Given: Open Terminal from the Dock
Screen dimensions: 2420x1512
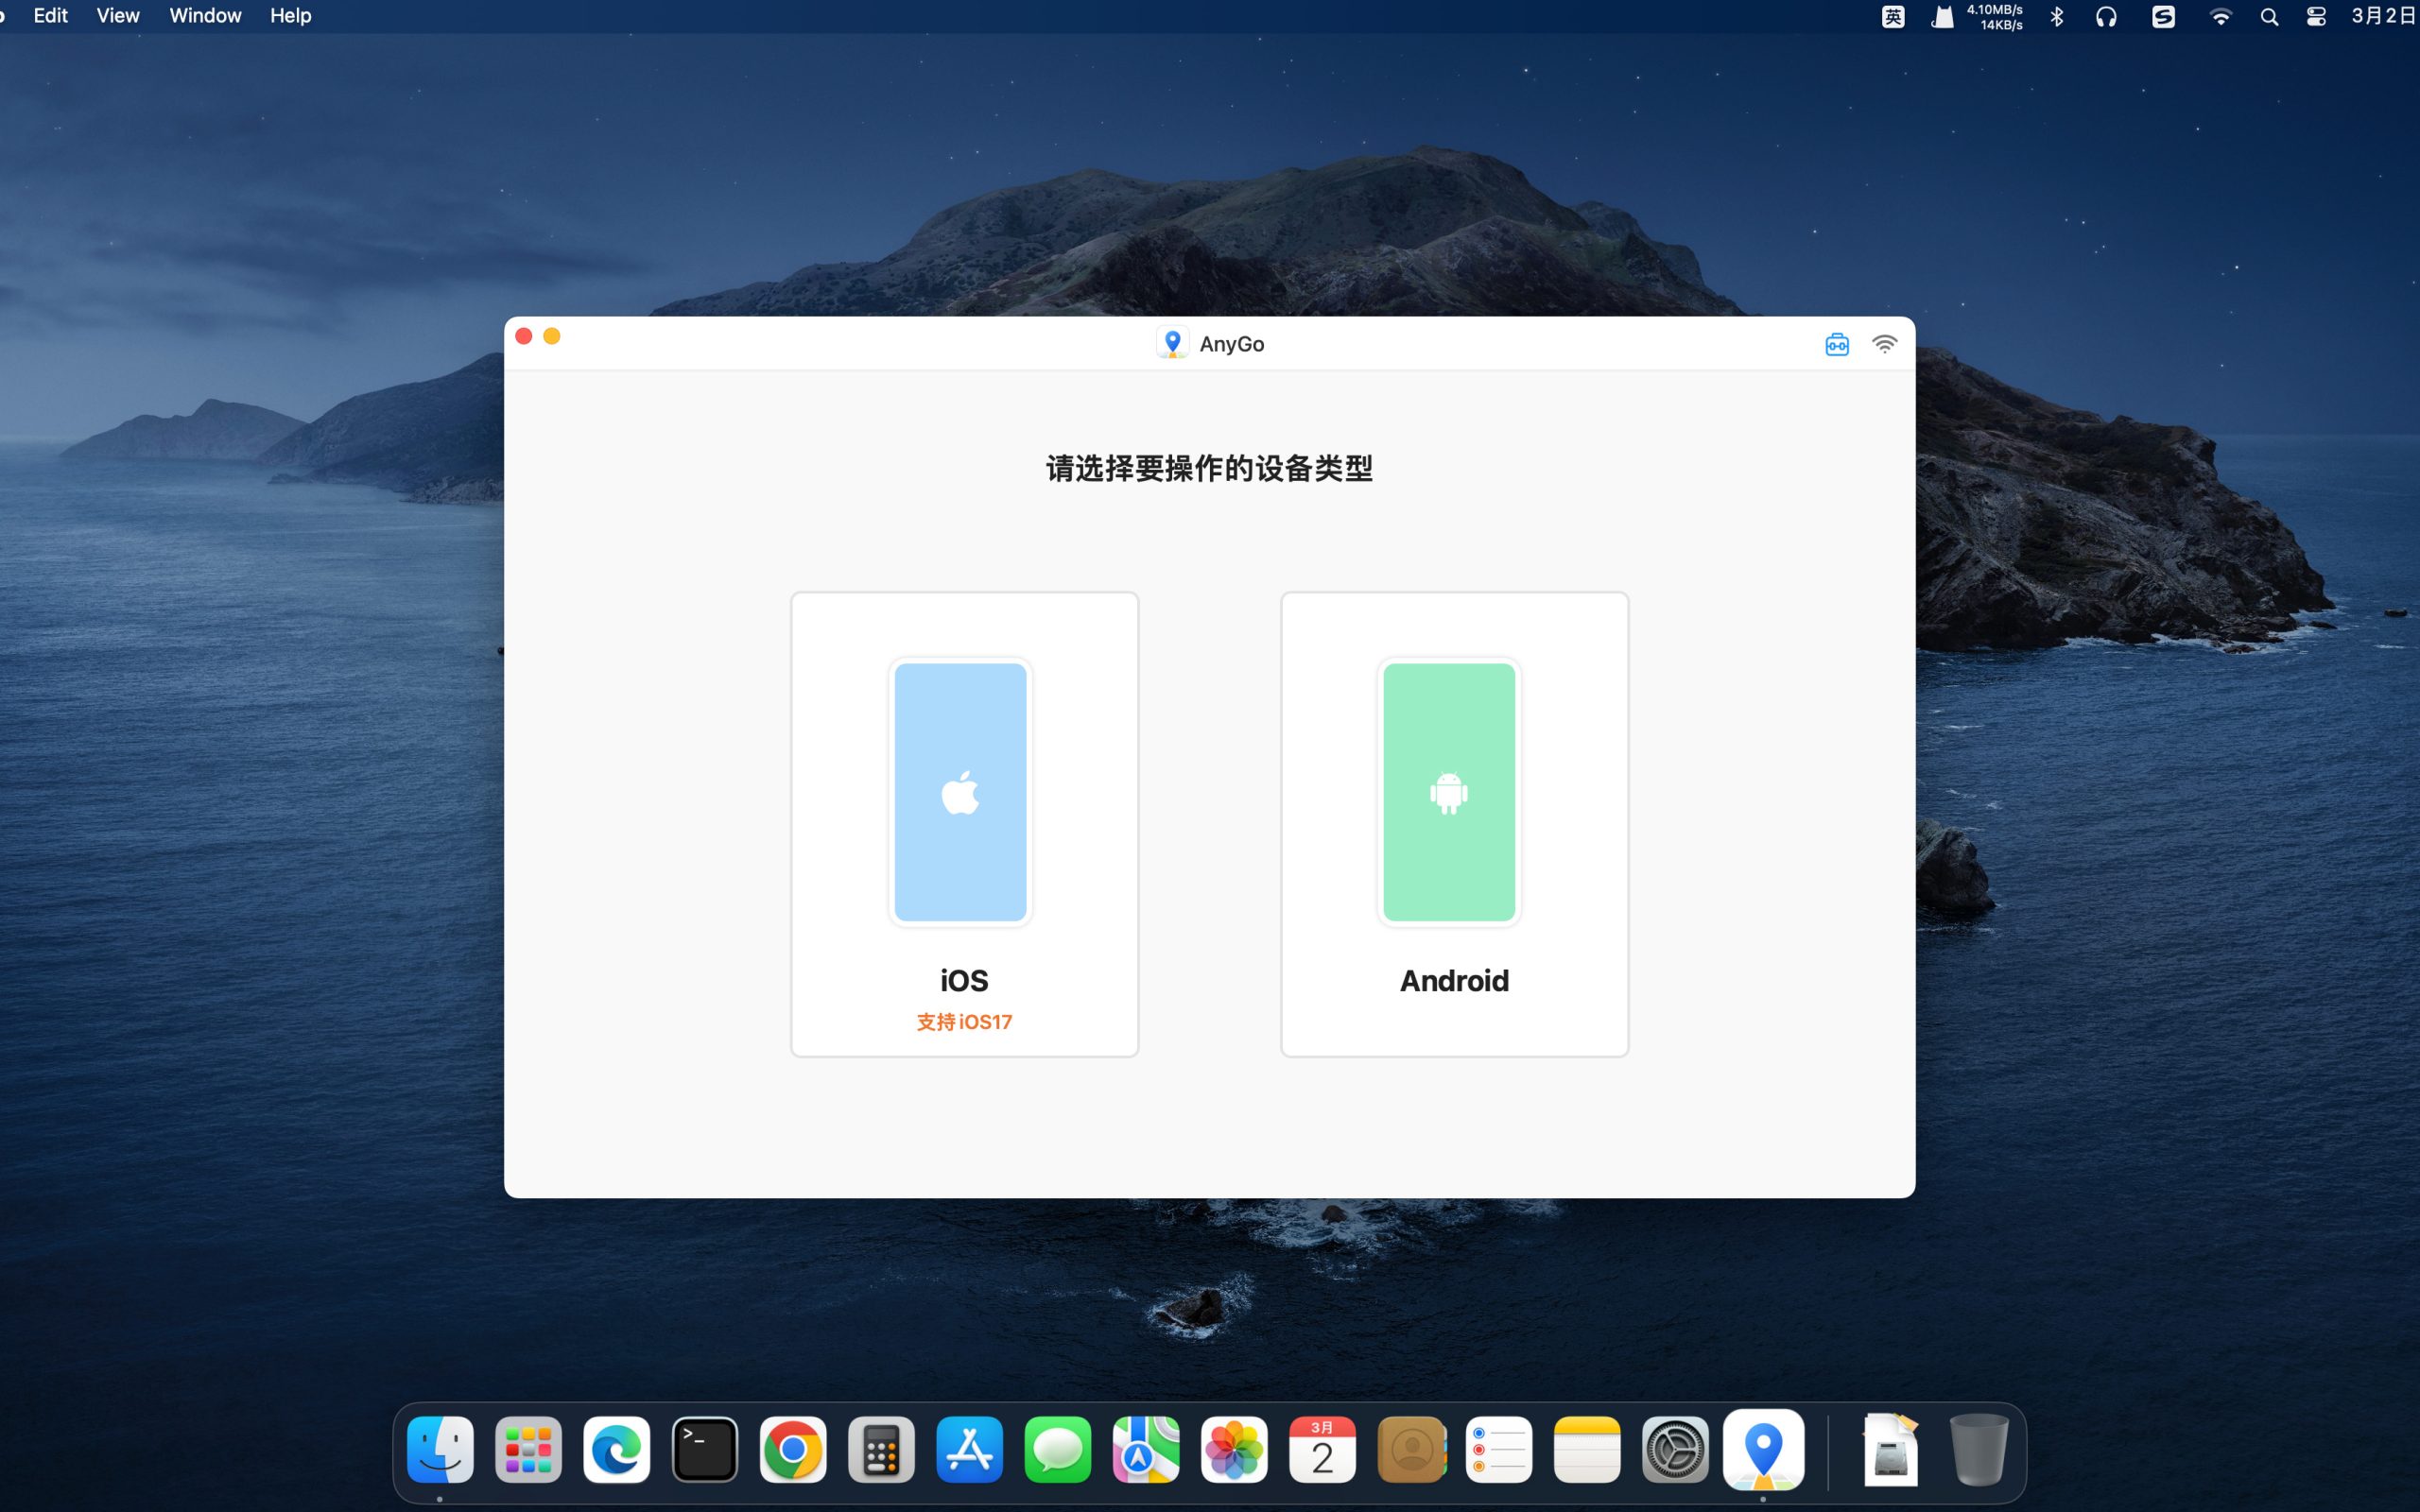Looking at the screenshot, I should (x=705, y=1449).
